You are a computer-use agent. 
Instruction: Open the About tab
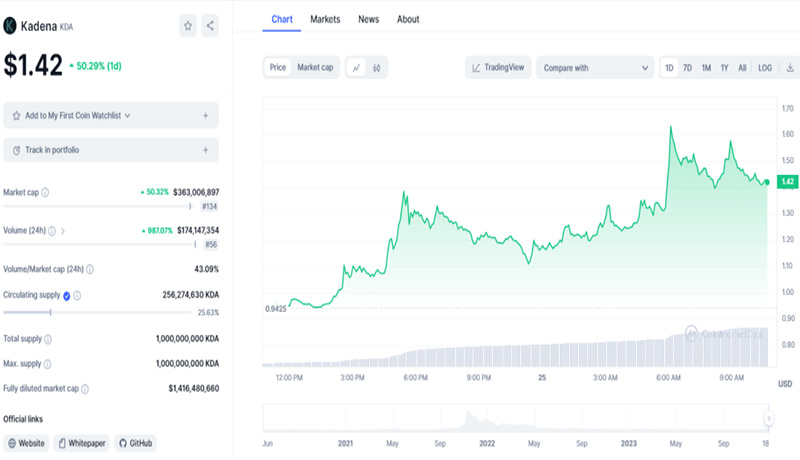point(408,19)
